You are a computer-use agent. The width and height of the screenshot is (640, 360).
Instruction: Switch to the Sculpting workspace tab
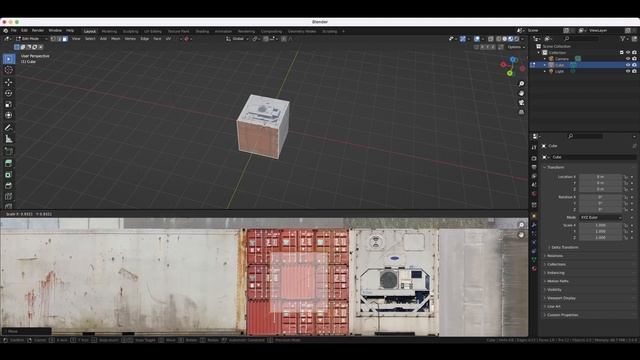tap(131, 31)
